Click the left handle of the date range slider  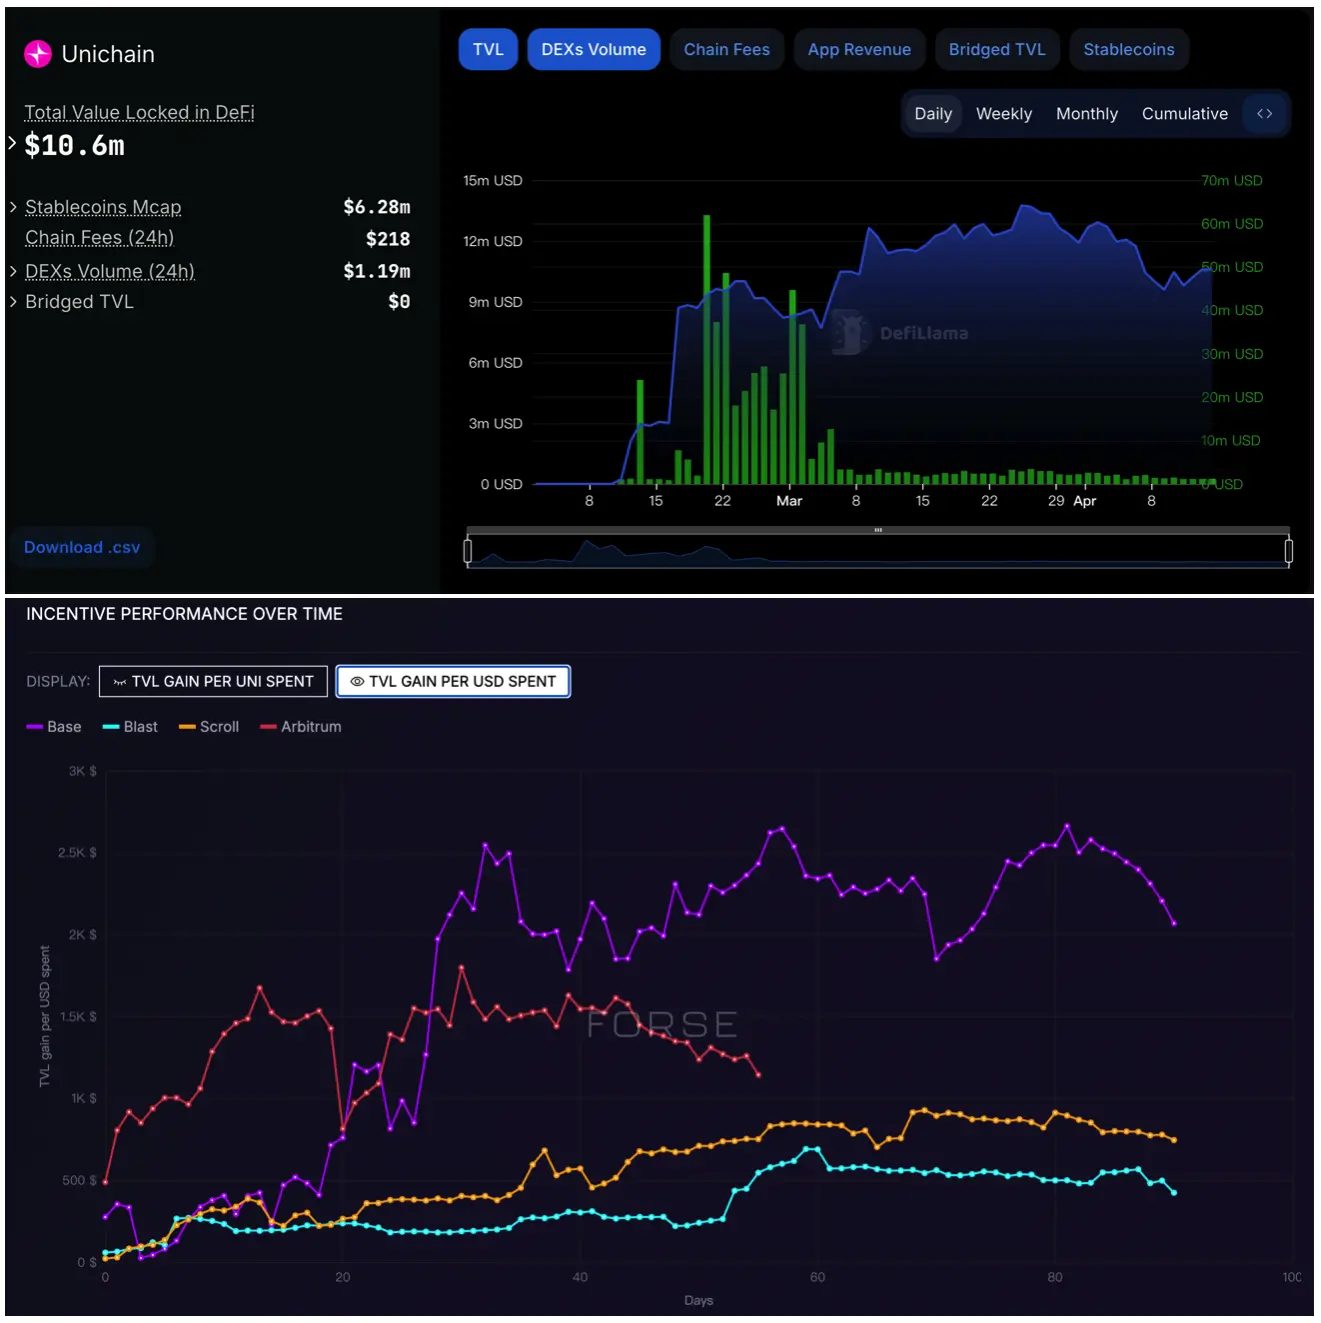[x=468, y=550]
